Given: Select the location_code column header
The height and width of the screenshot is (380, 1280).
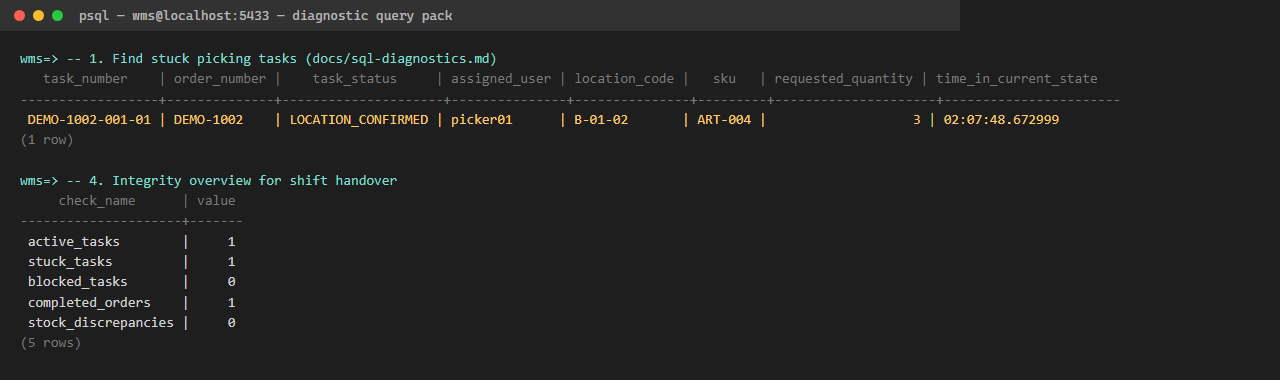Looking at the screenshot, I should 624,78.
